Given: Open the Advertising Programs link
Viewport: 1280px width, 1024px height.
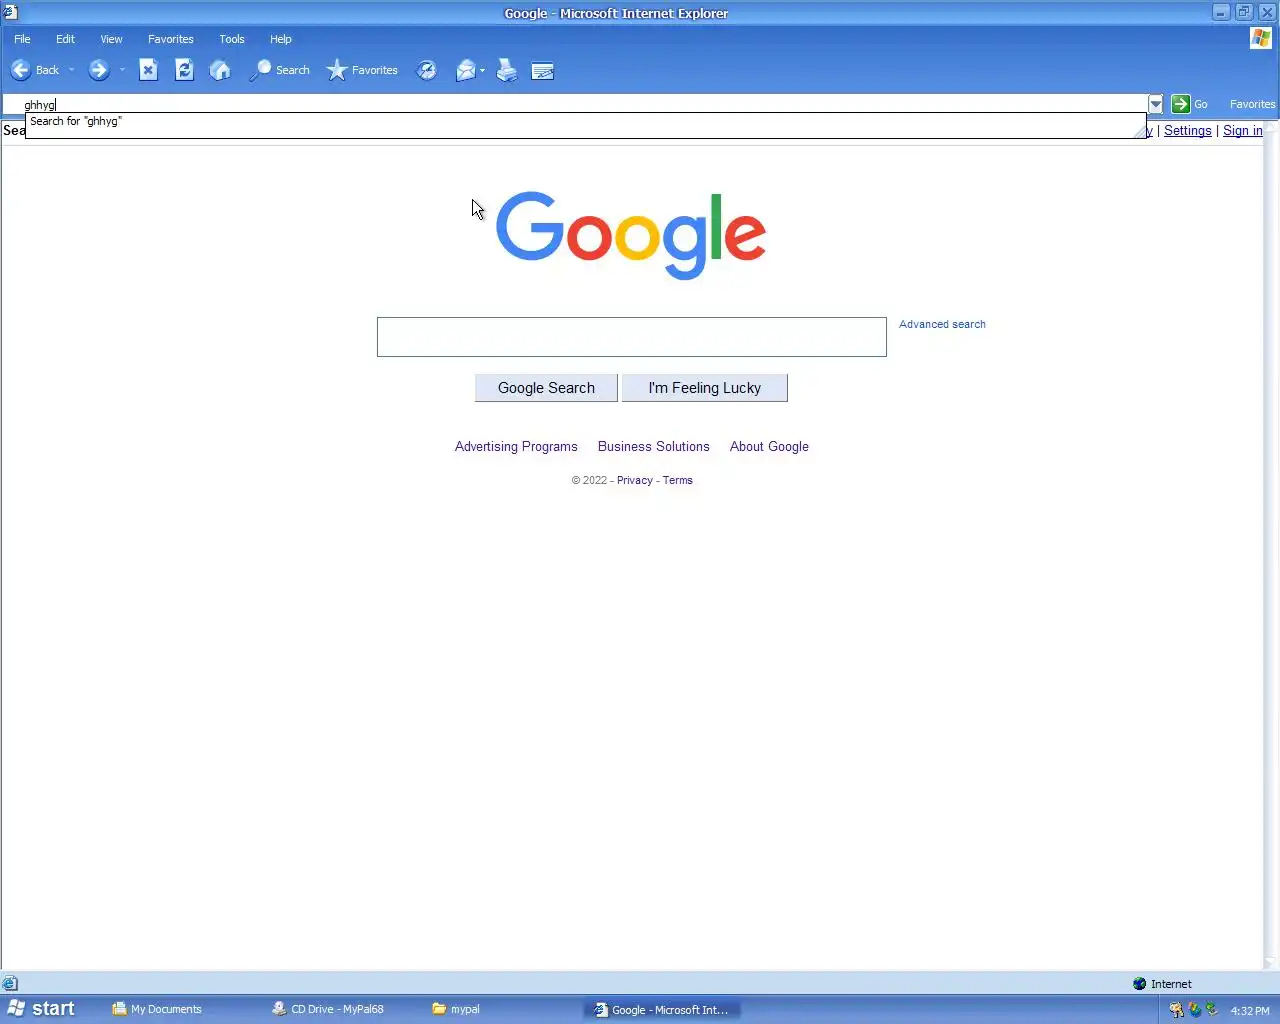Looking at the screenshot, I should (516, 446).
